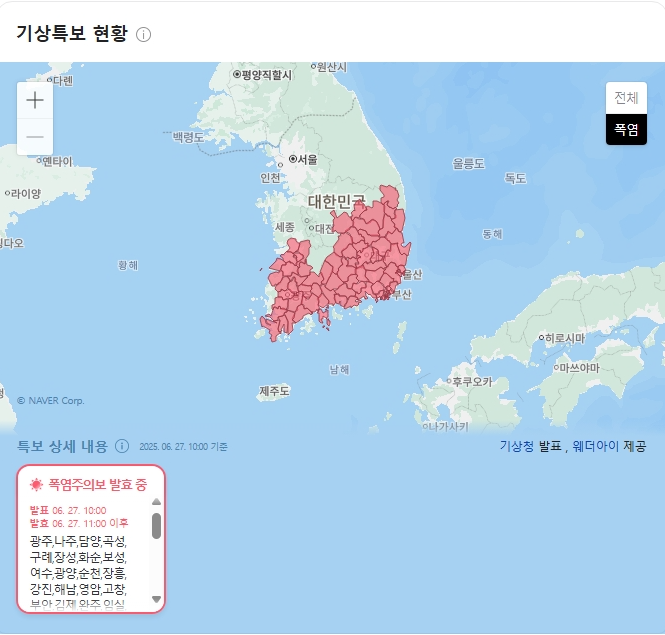Click the advisory card scrollbar thumb
This screenshot has height=635, width=665.
click(156, 526)
